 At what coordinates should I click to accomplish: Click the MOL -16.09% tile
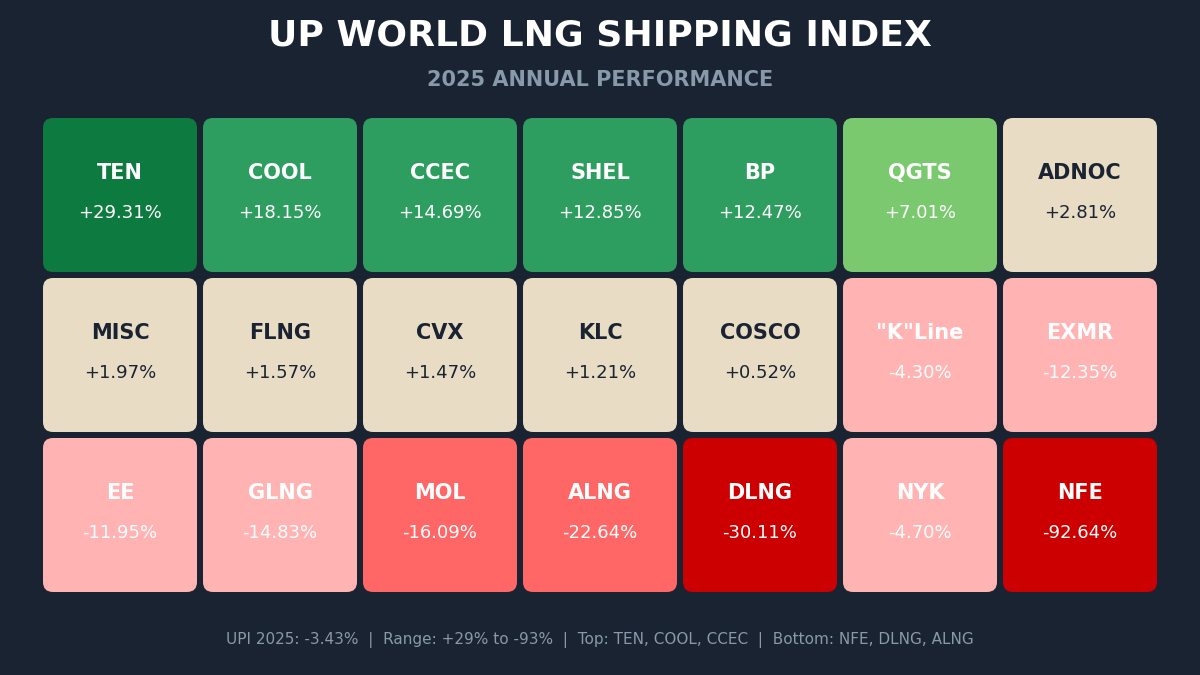[440, 515]
